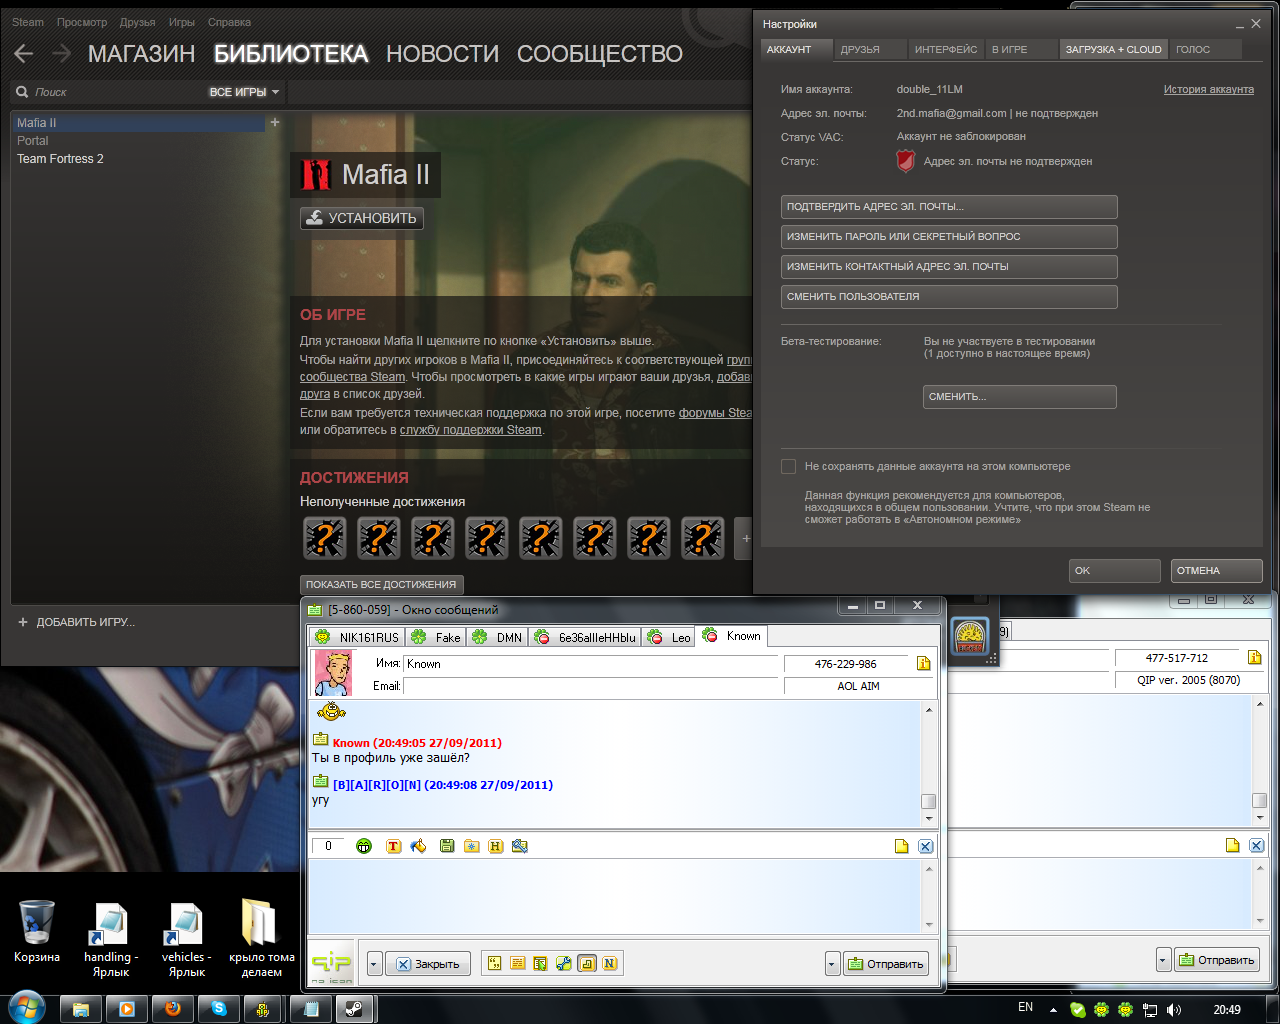Click the blank yellow note icon in Known chat

coord(901,846)
